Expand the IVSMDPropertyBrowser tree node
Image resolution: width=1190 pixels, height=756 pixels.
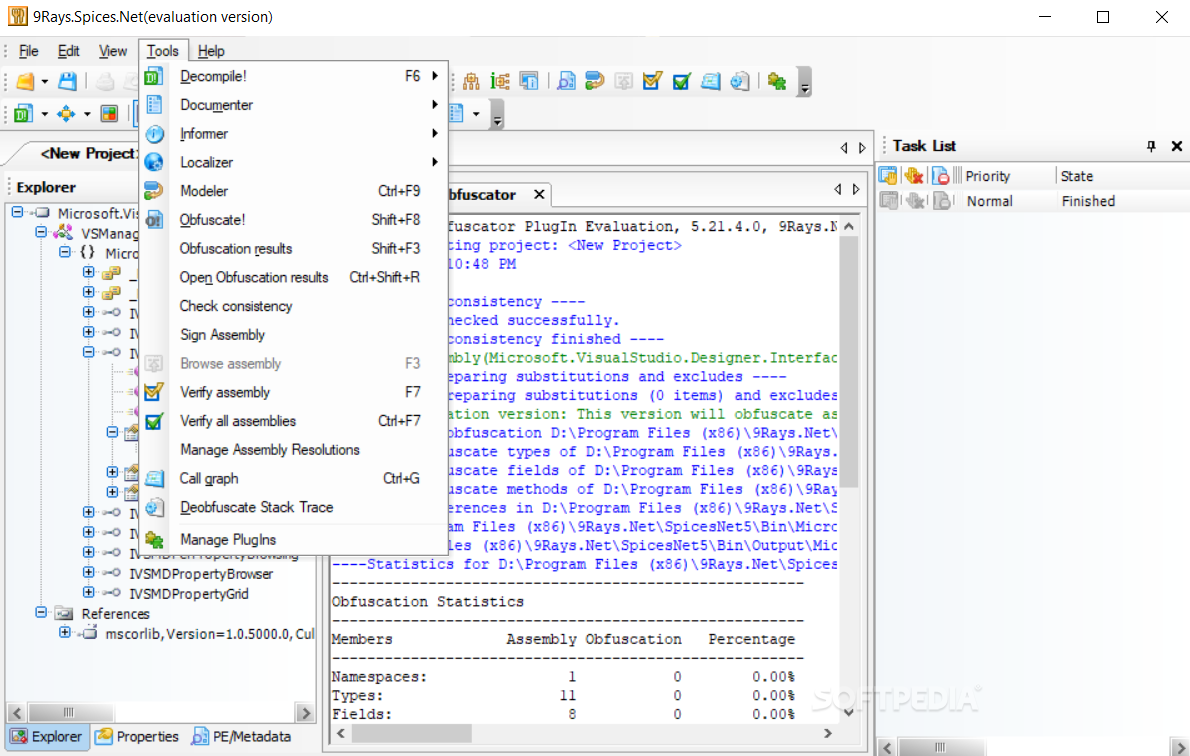(x=89, y=572)
